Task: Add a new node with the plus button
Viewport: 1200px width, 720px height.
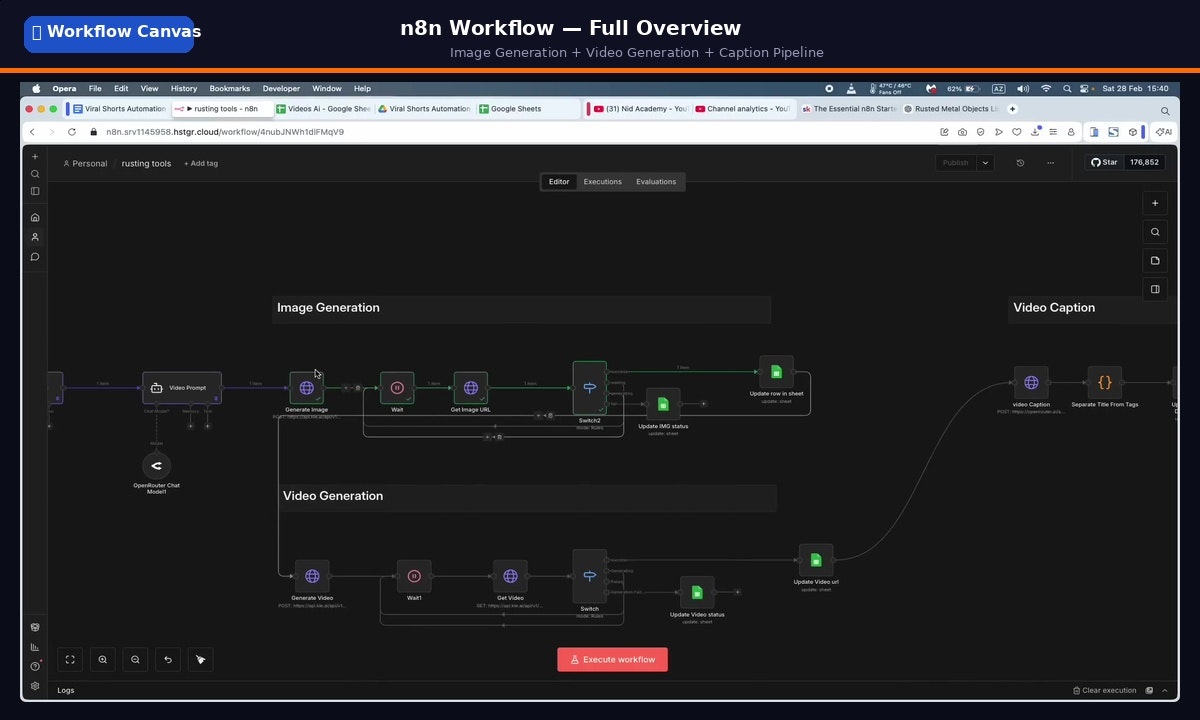Action: 1155,202
